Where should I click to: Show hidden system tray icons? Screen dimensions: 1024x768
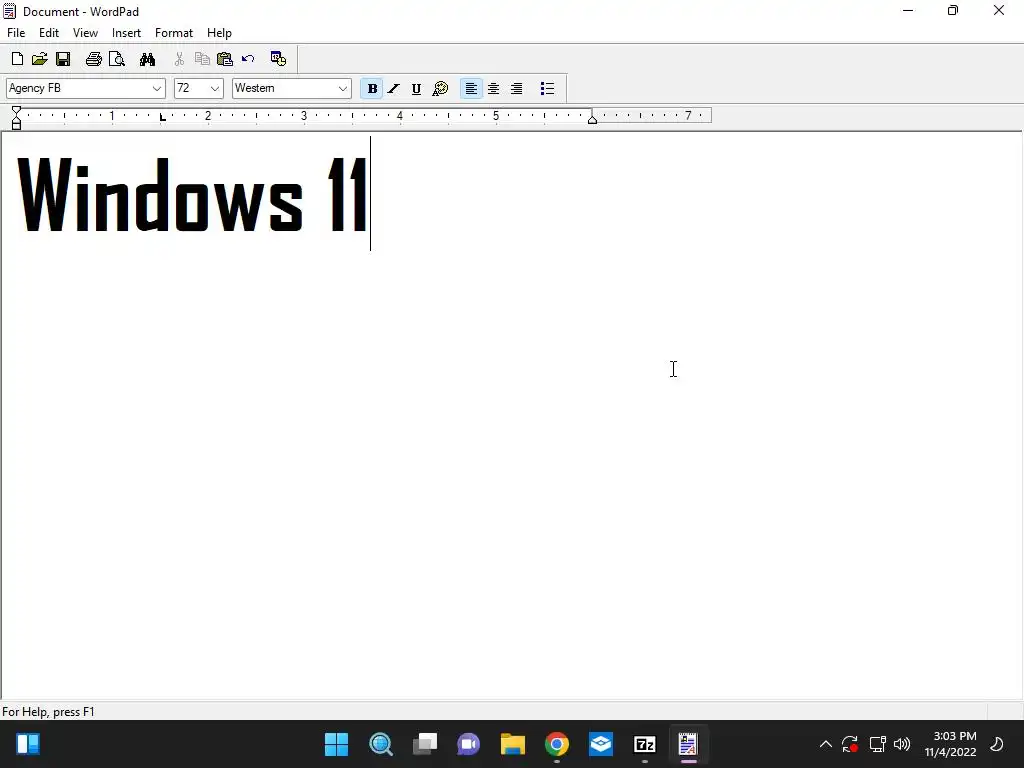coord(825,744)
